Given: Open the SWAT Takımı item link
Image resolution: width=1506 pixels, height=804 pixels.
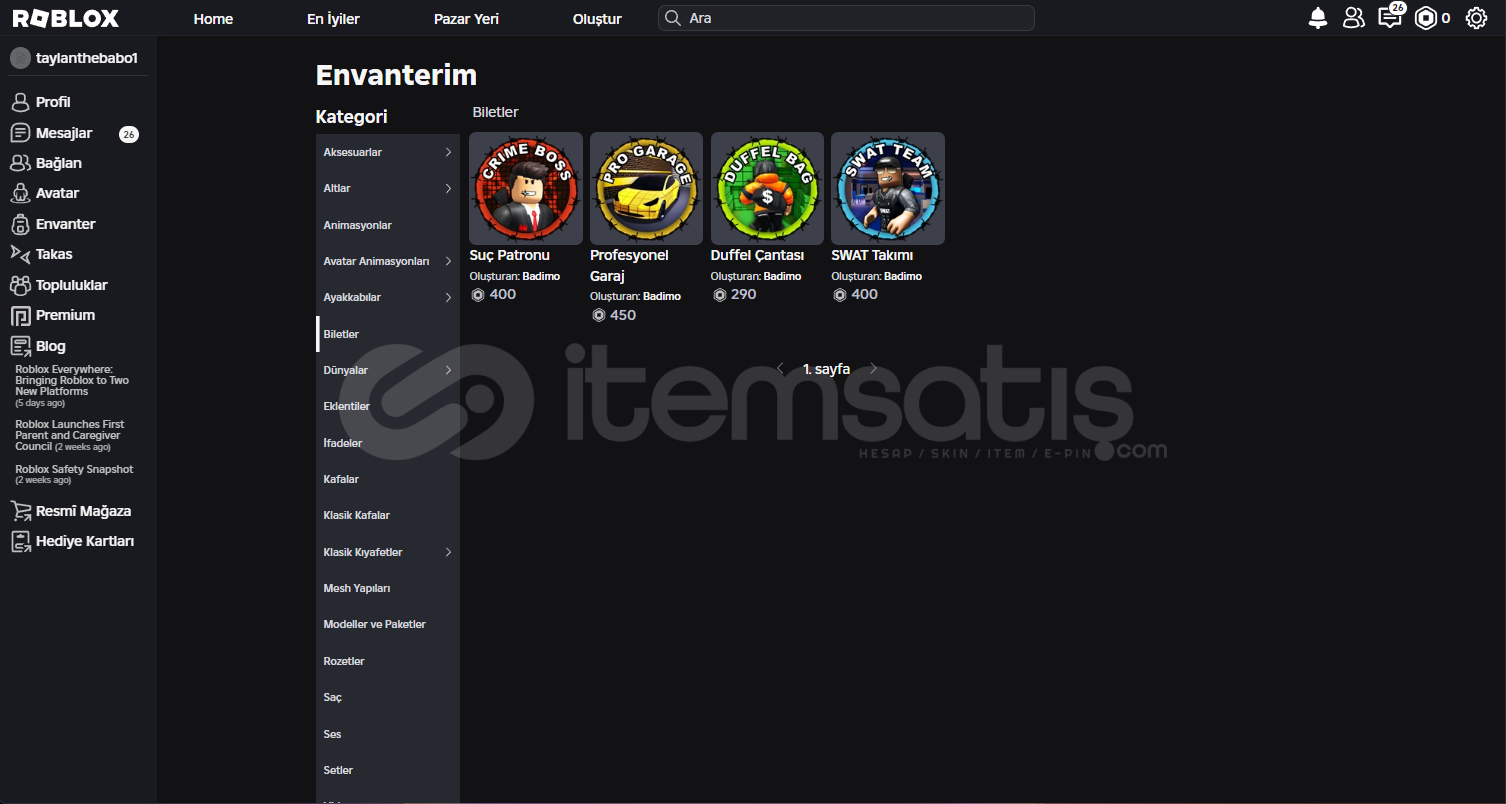Looking at the screenshot, I should [872, 255].
